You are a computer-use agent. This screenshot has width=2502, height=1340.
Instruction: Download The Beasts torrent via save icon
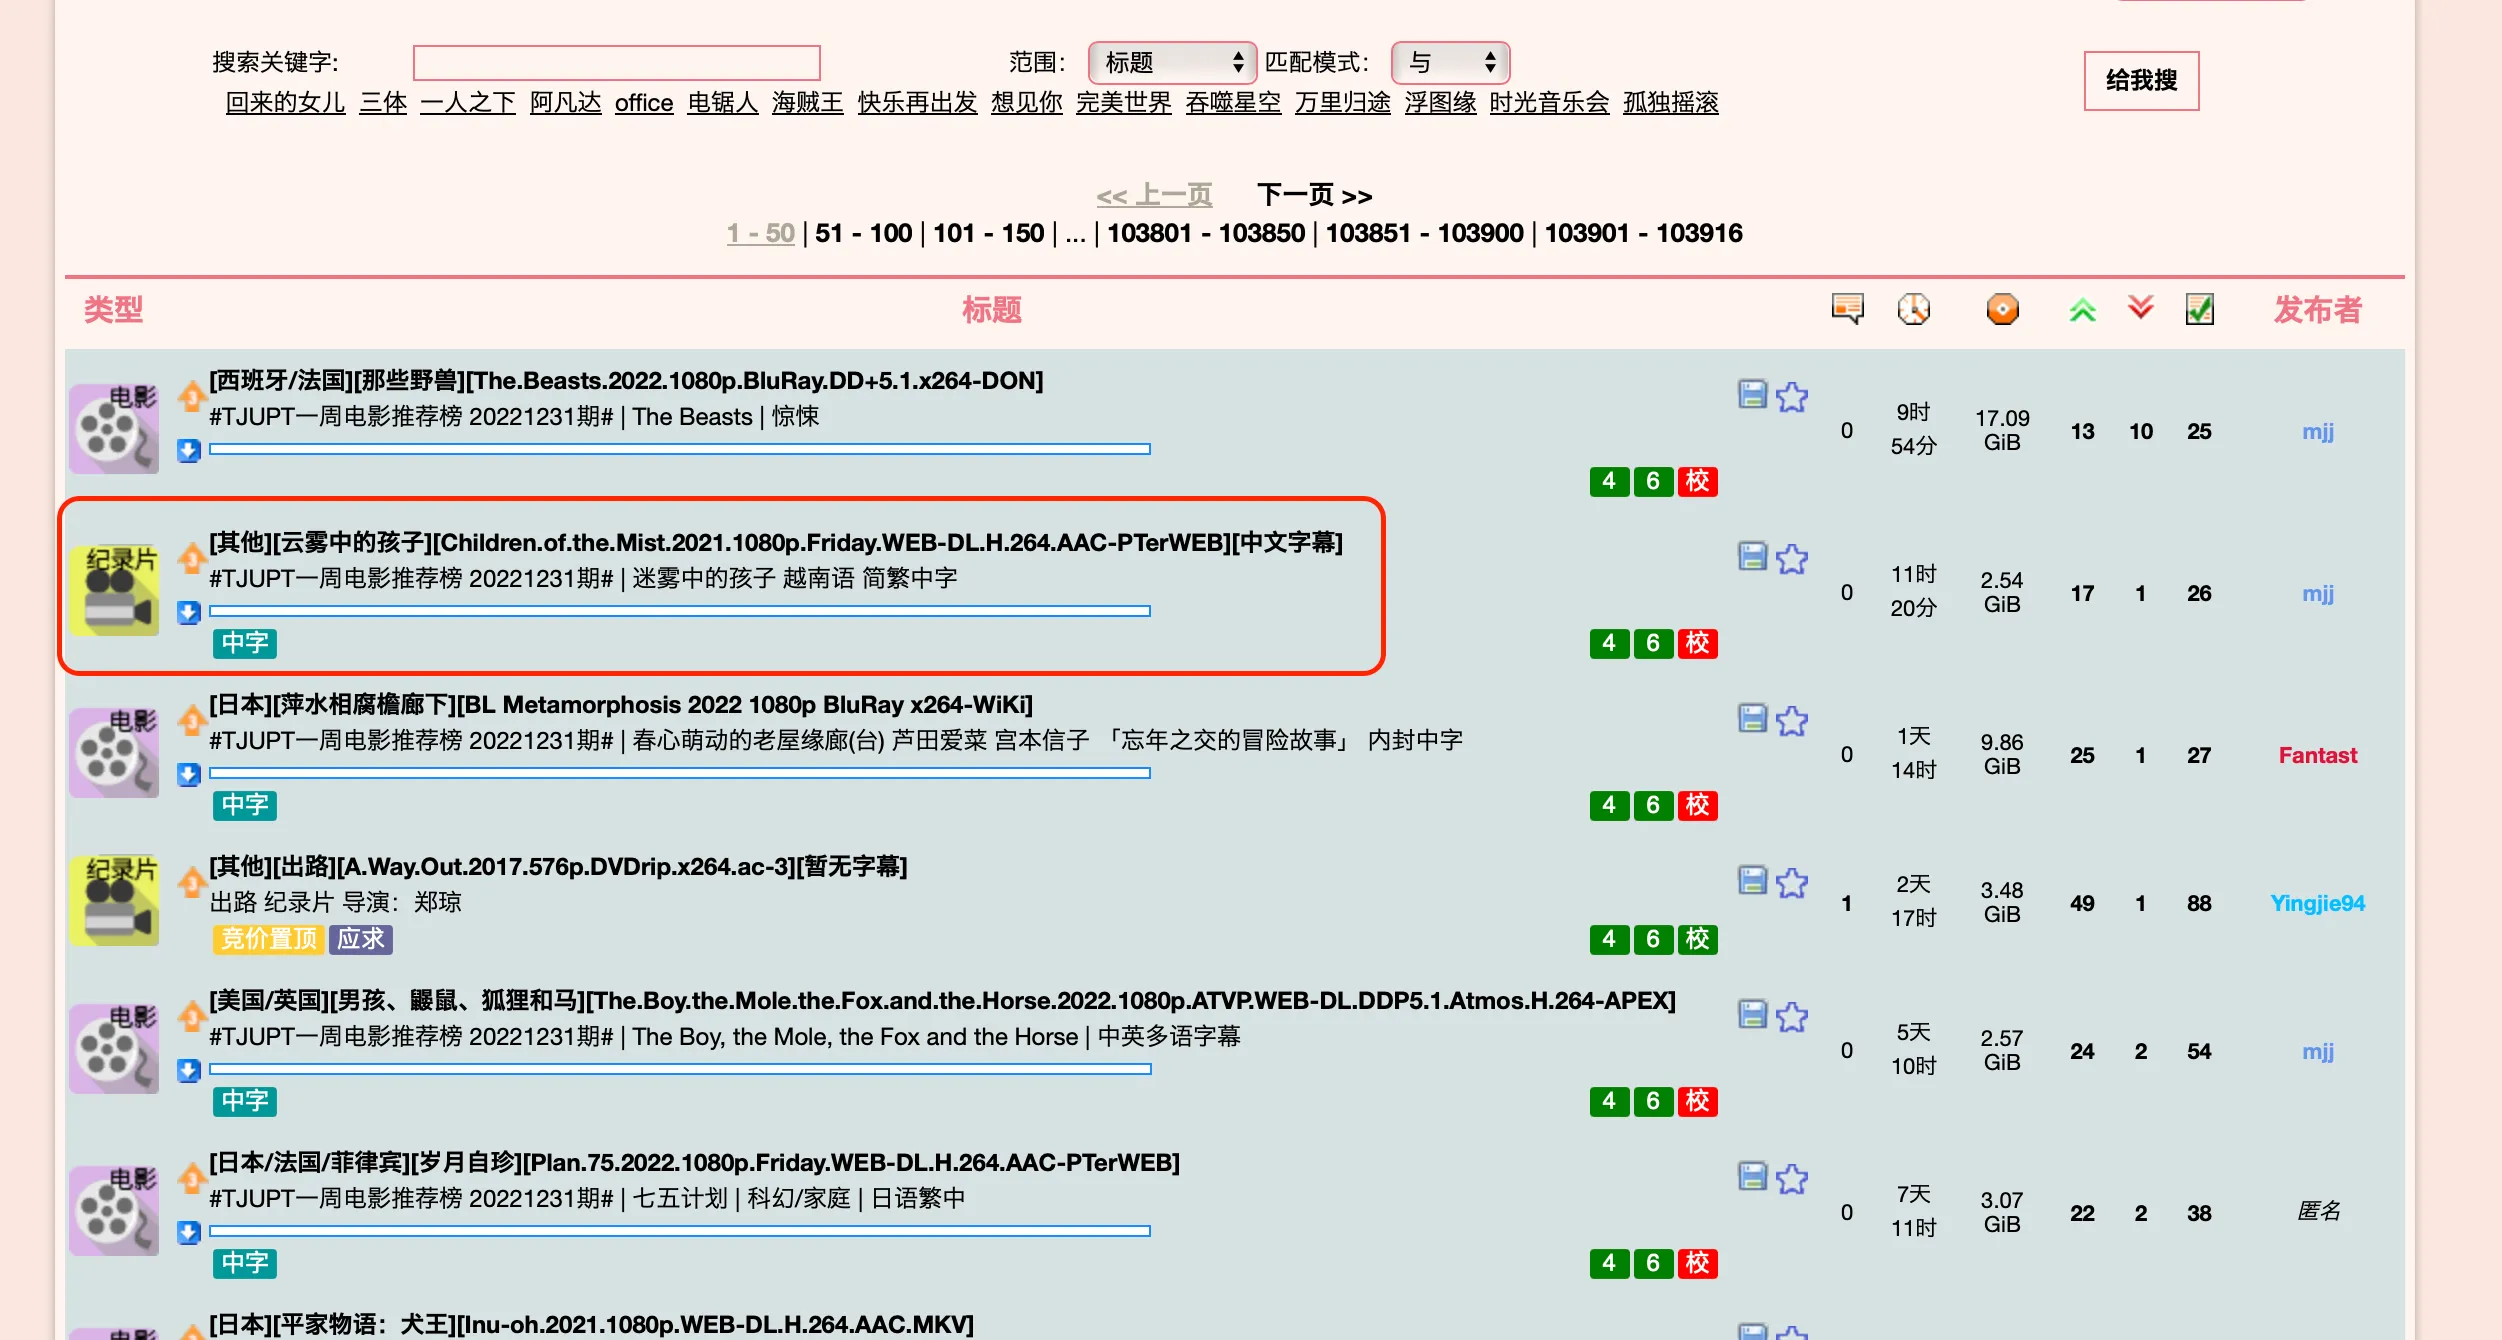pyautogui.click(x=1752, y=394)
